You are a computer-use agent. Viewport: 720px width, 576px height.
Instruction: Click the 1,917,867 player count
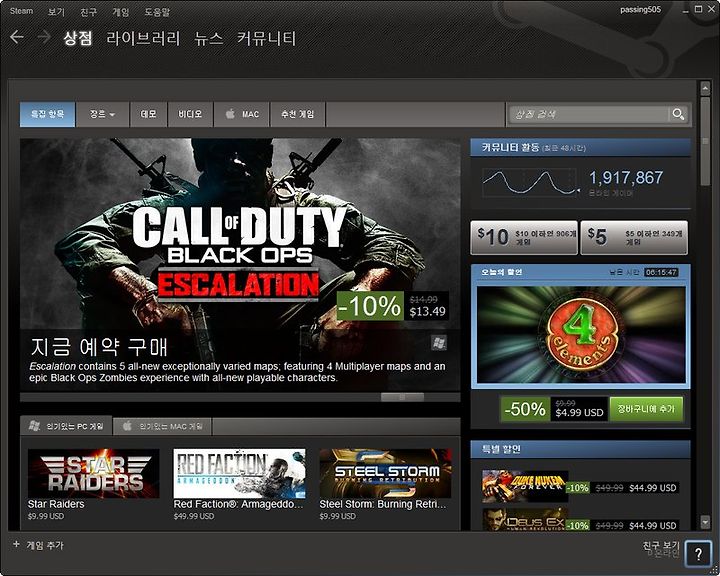[x=626, y=178]
